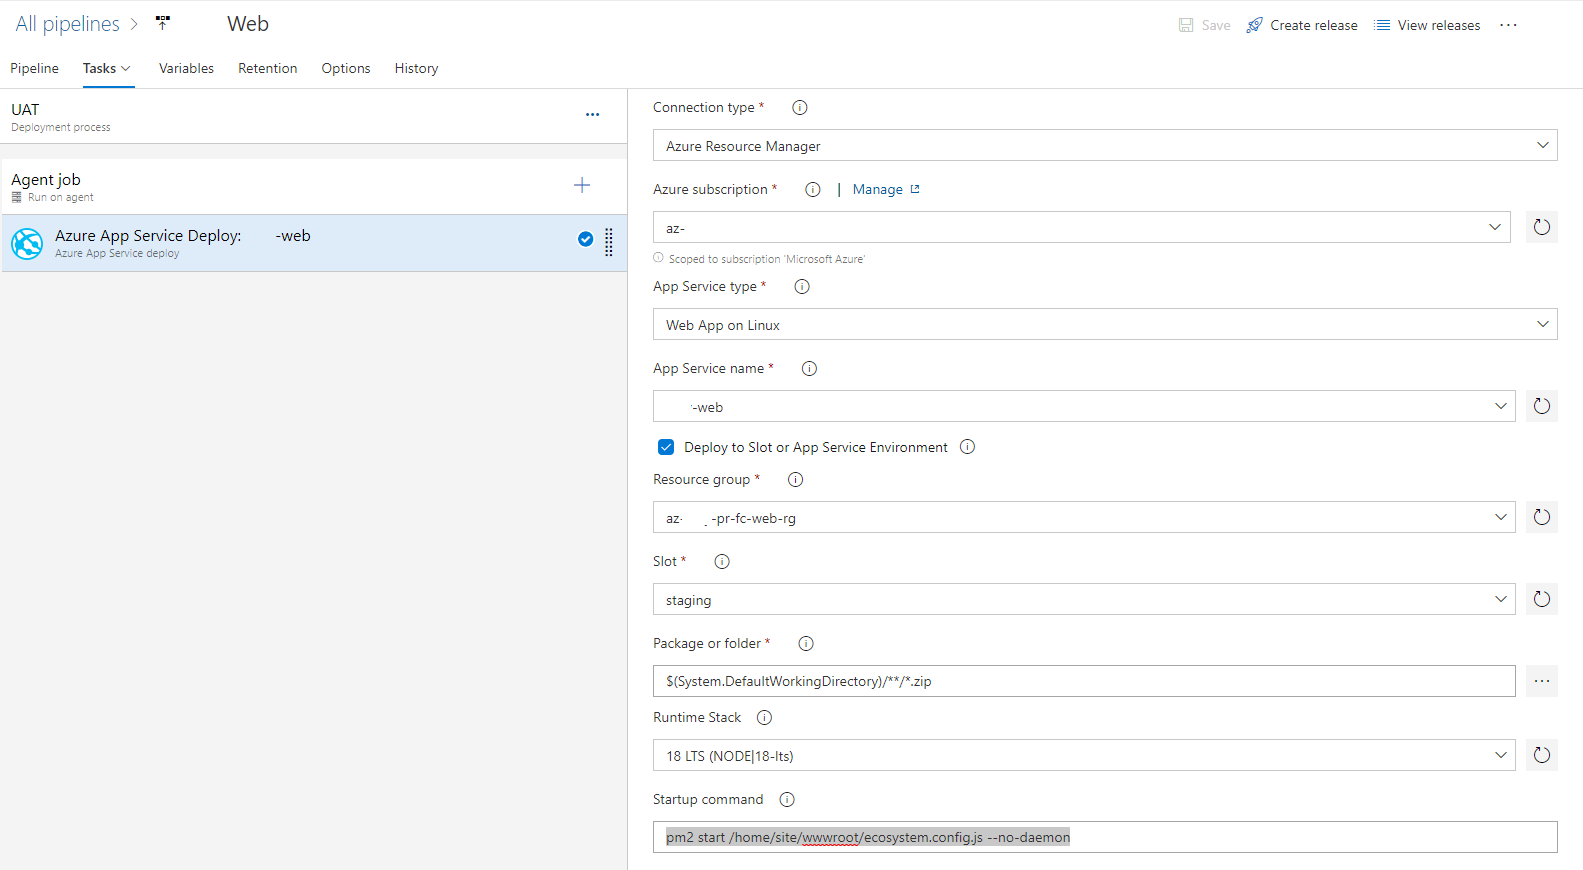Switch to the Pipeline tab

[34, 68]
